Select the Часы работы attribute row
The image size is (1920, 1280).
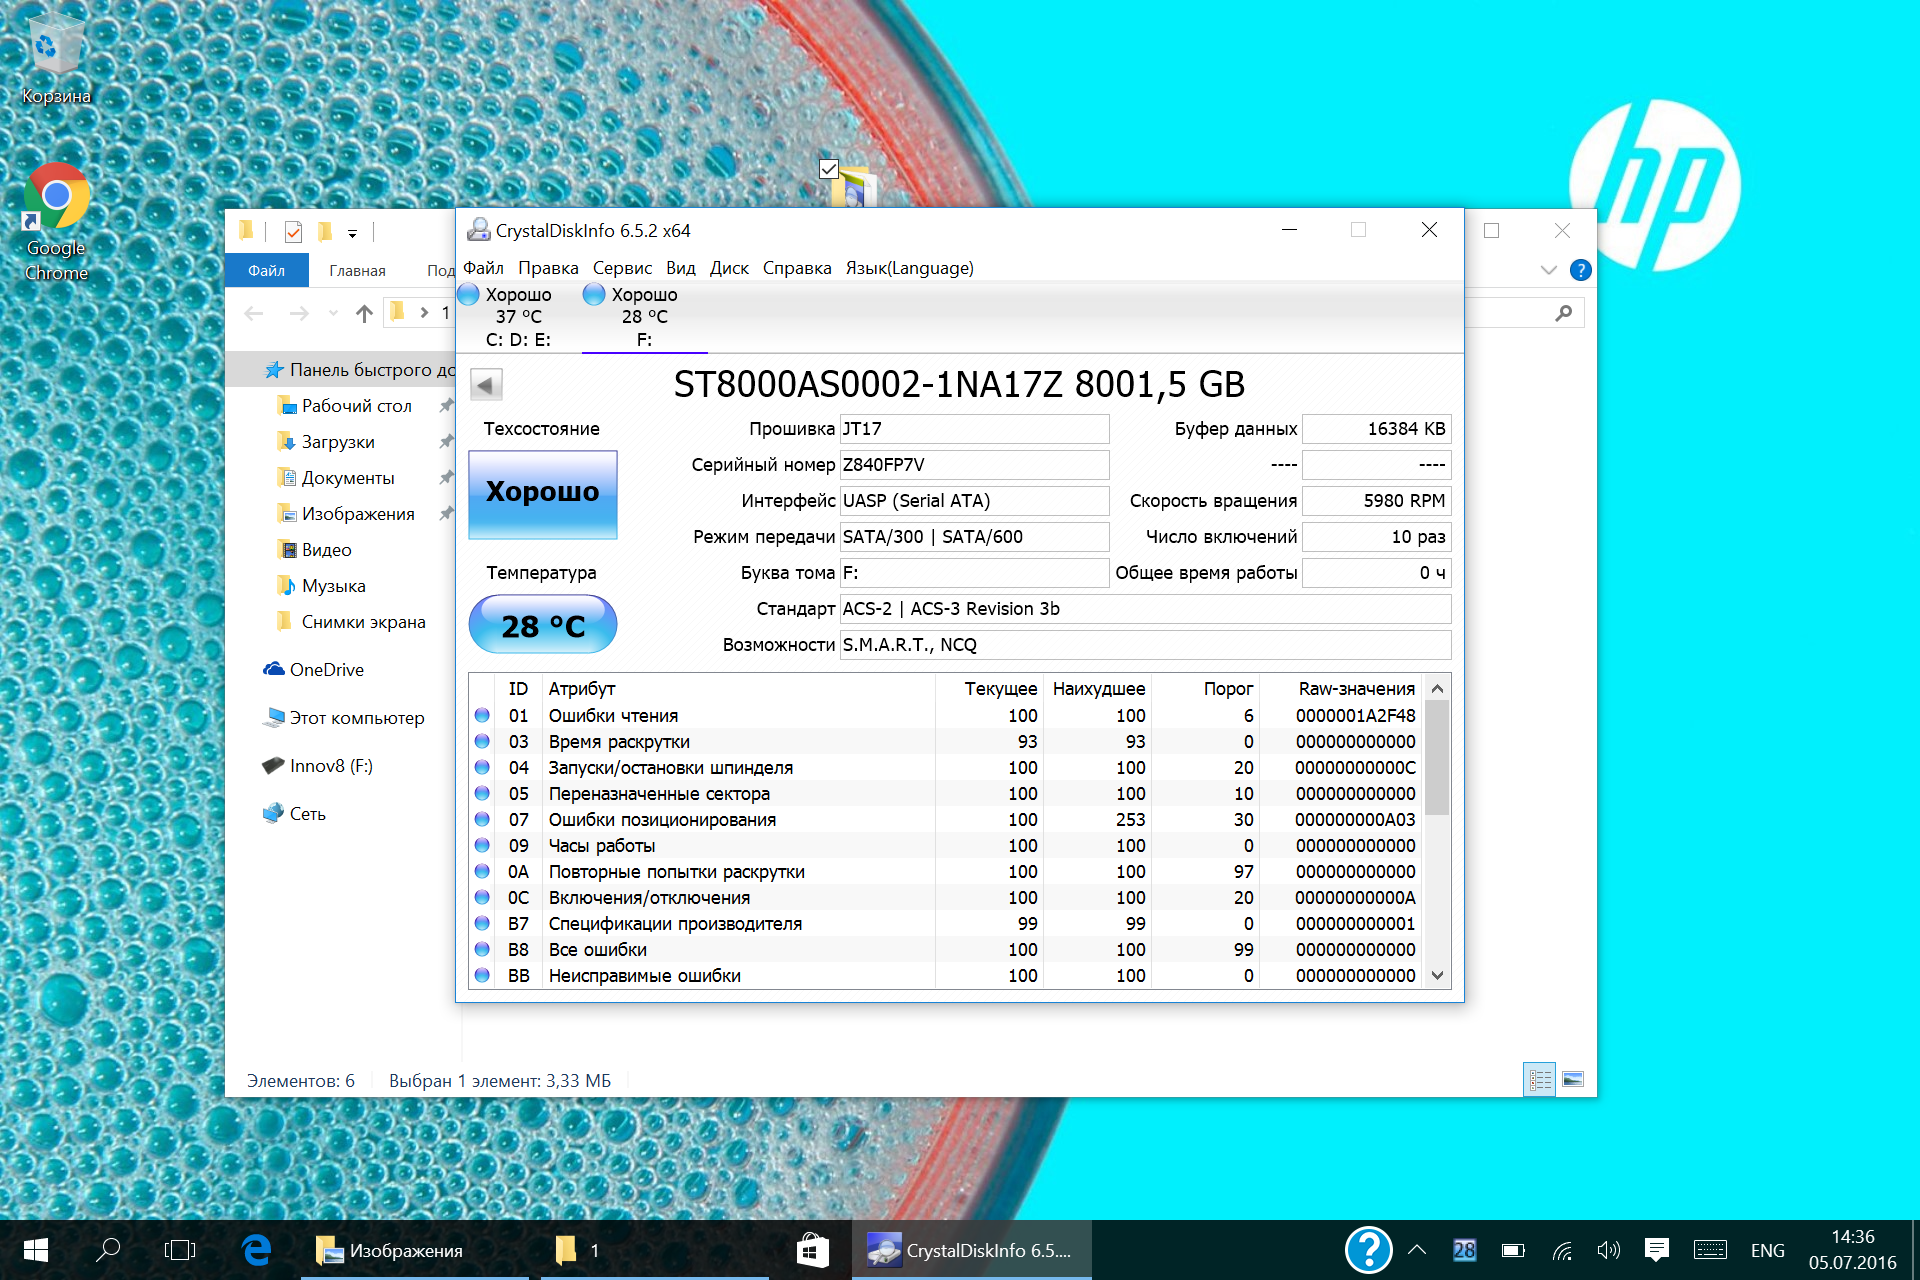pyautogui.click(x=946, y=846)
